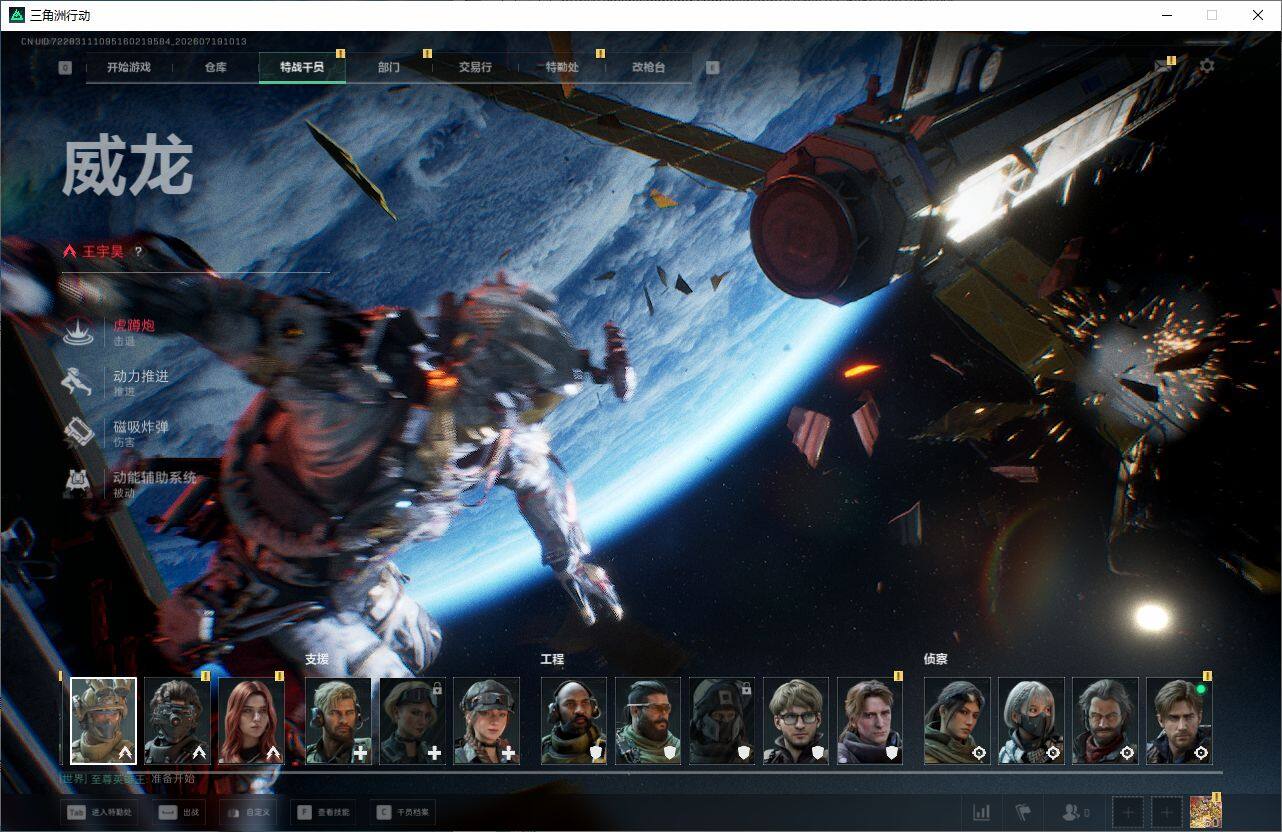Open the 交易行 tab

[x=475, y=67]
